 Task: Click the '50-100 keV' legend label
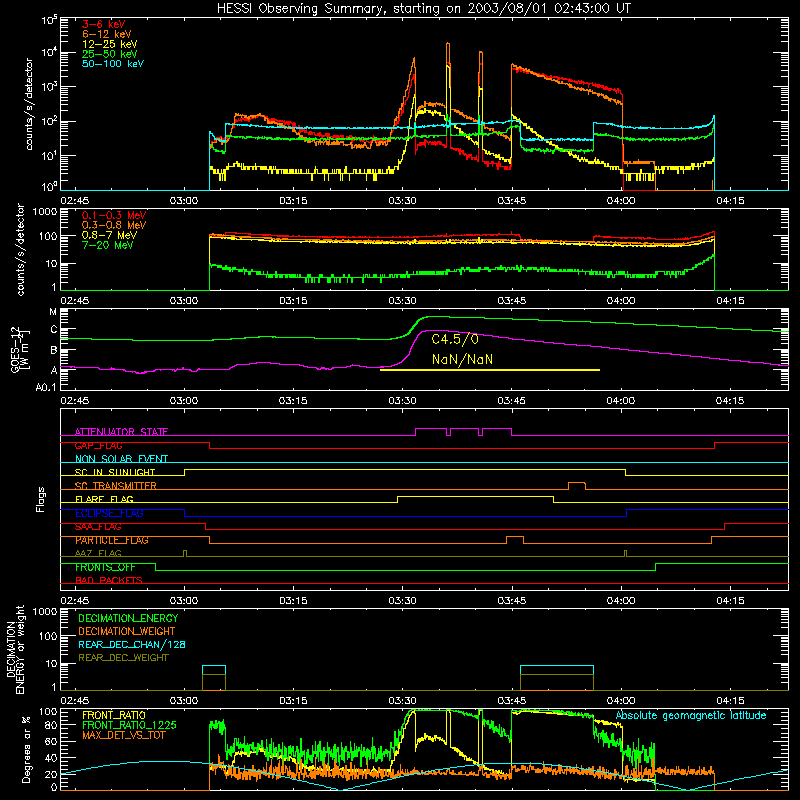(x=113, y=64)
